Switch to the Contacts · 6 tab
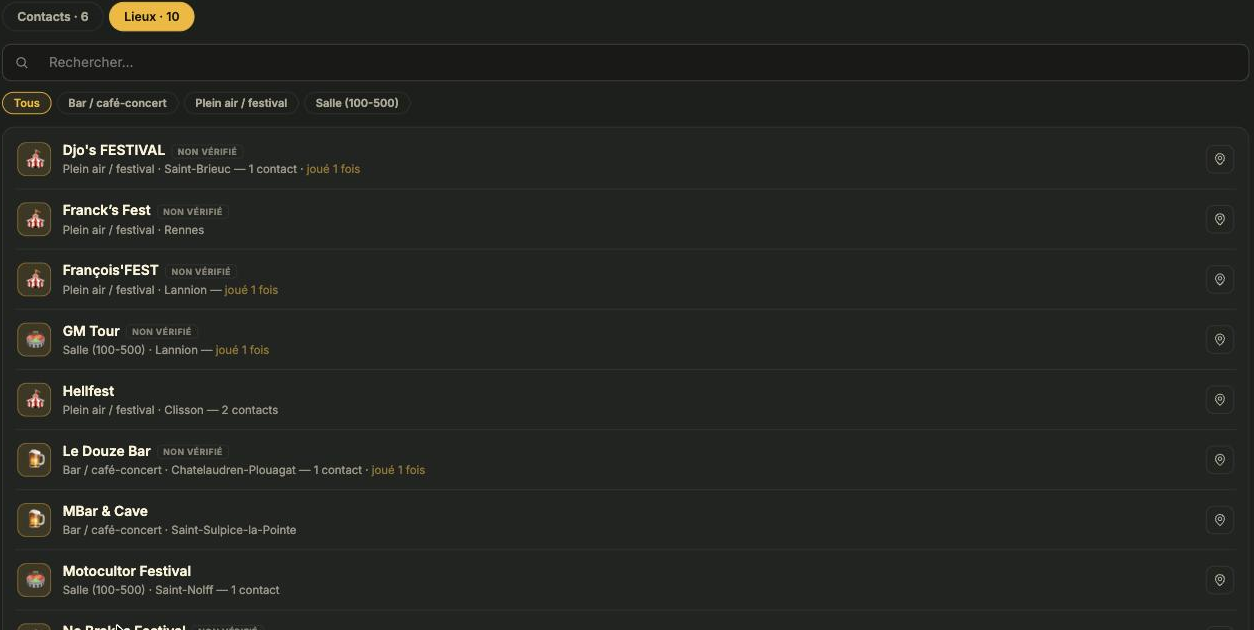This screenshot has width=1254, height=630. click(53, 17)
